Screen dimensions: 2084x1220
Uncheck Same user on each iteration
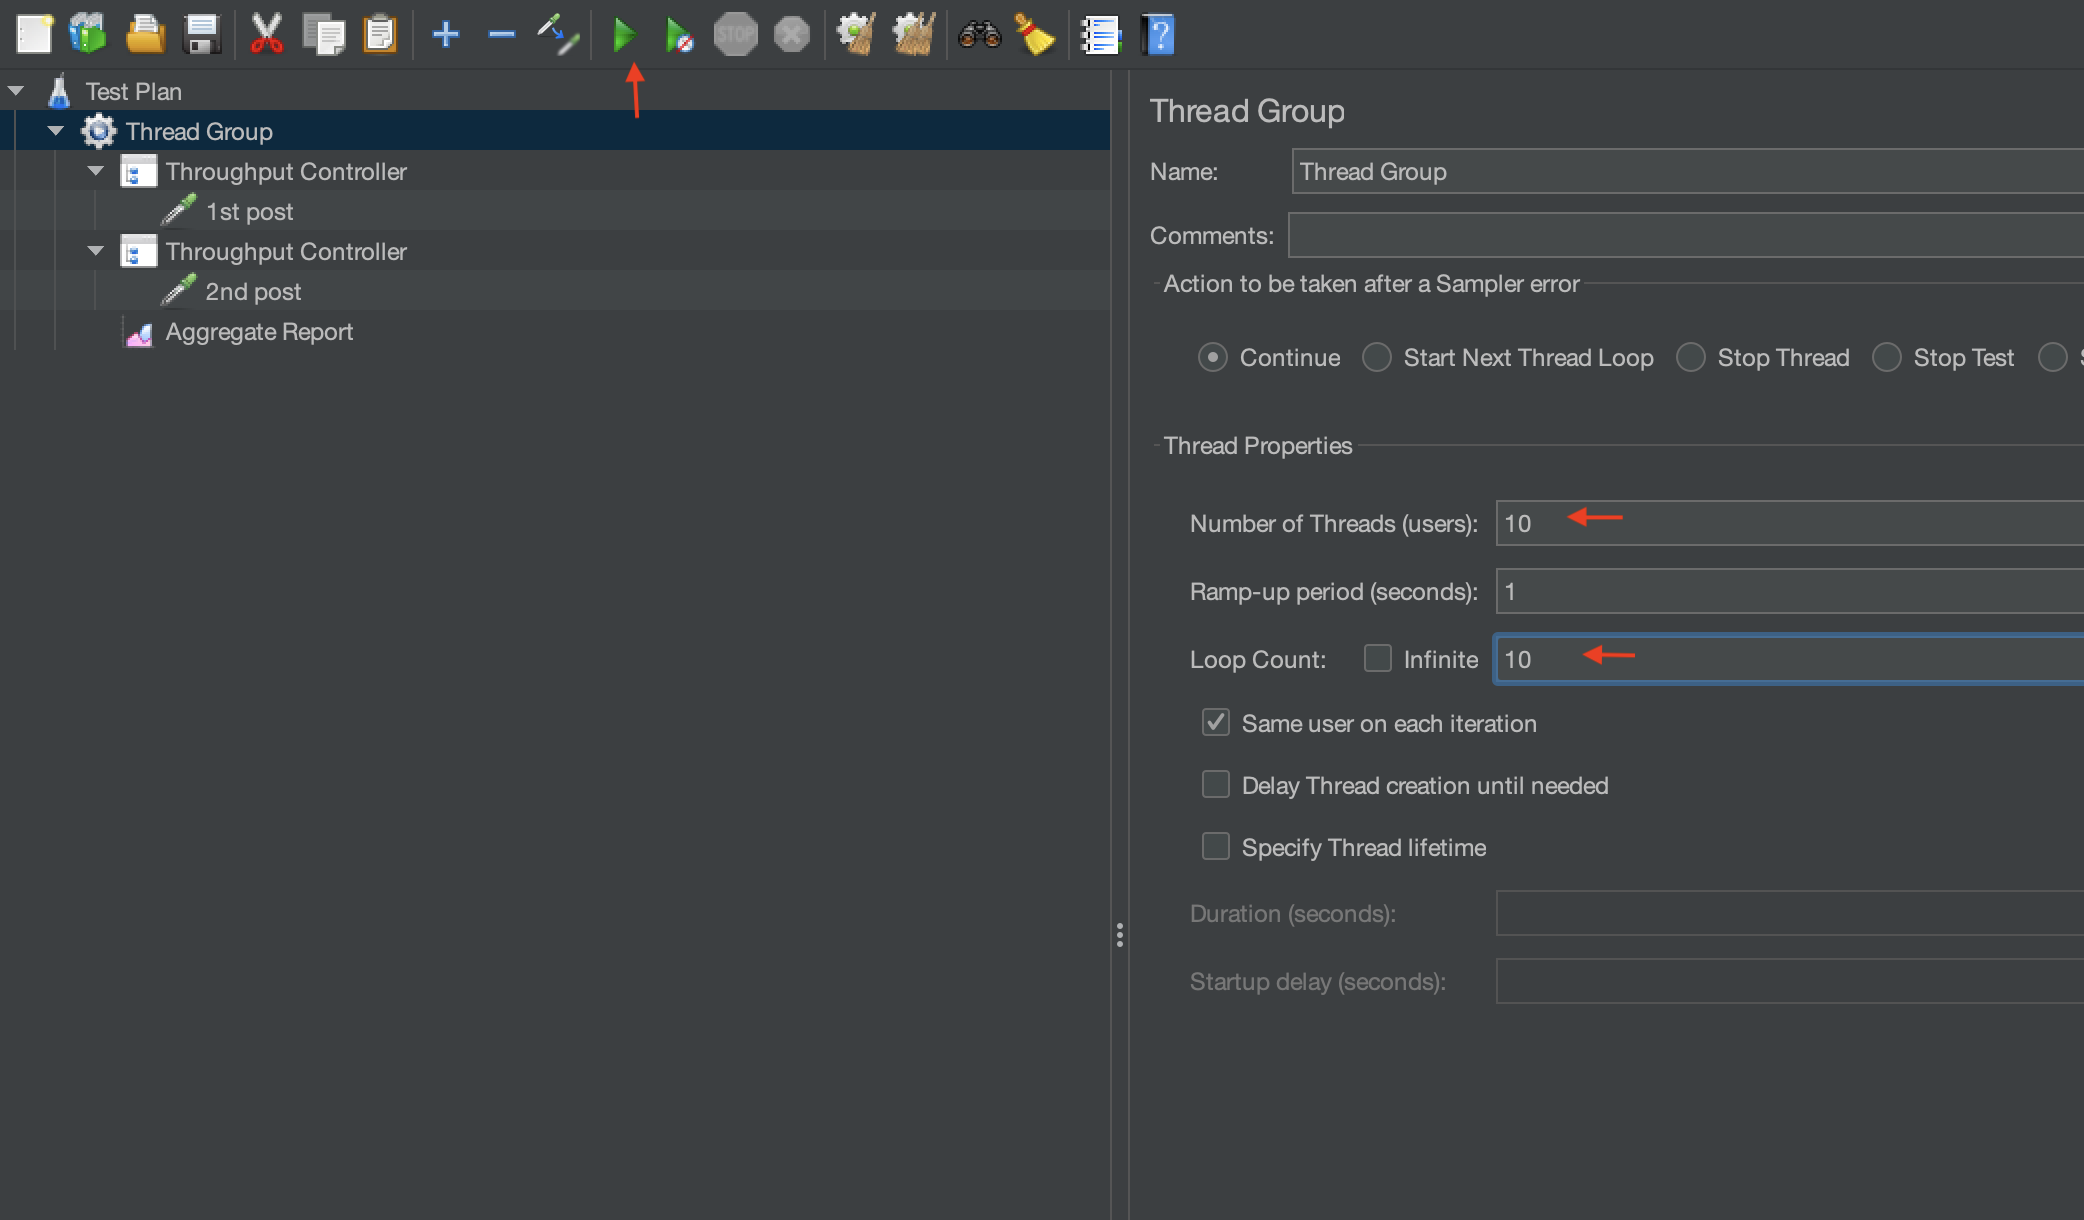(1215, 723)
